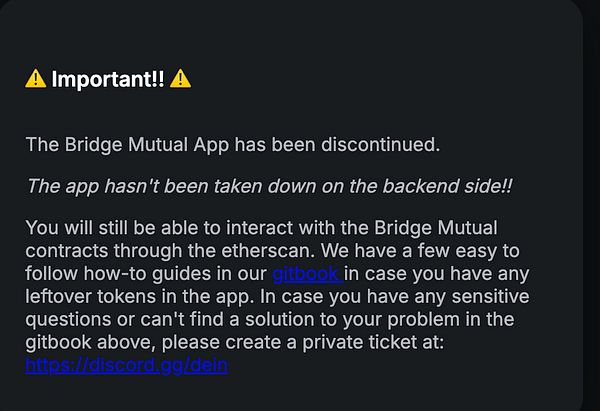Viewport: 600px width, 411px height.
Task: Click the warning icon after "Important!!"
Action: (181, 80)
